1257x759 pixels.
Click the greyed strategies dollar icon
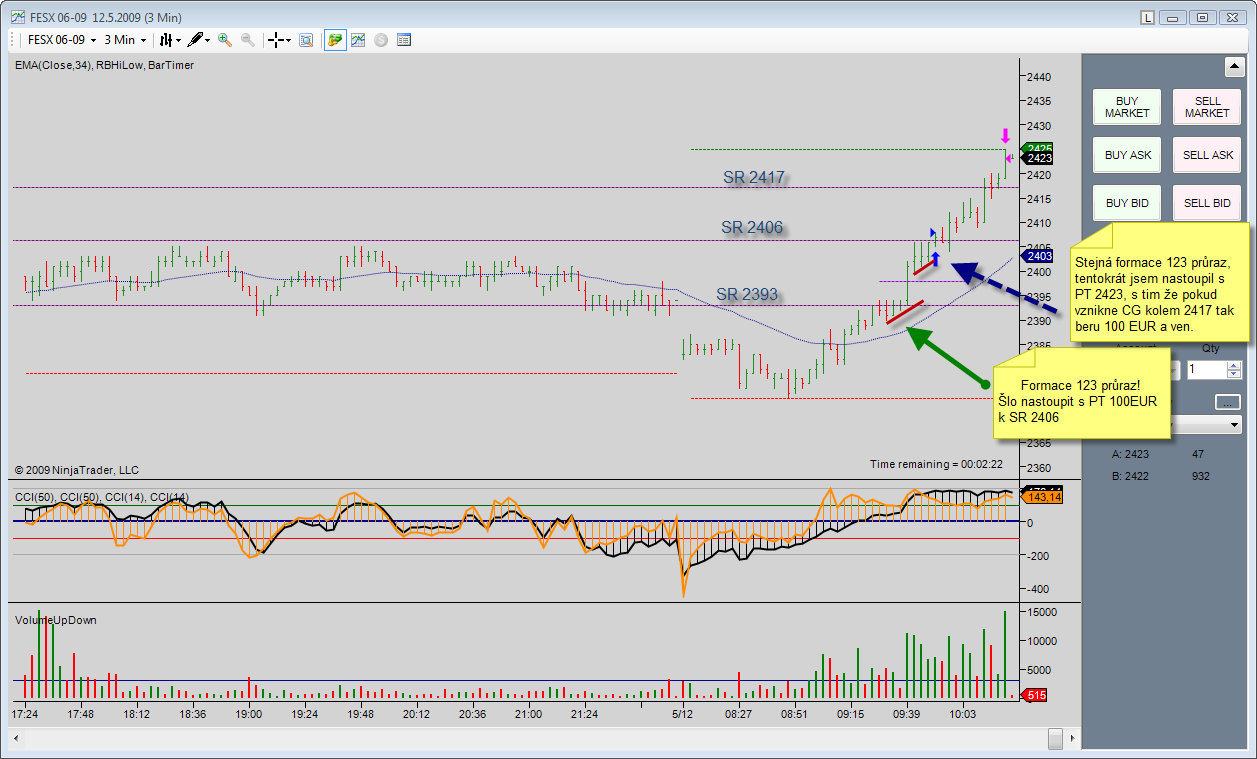pyautogui.click(x=381, y=40)
